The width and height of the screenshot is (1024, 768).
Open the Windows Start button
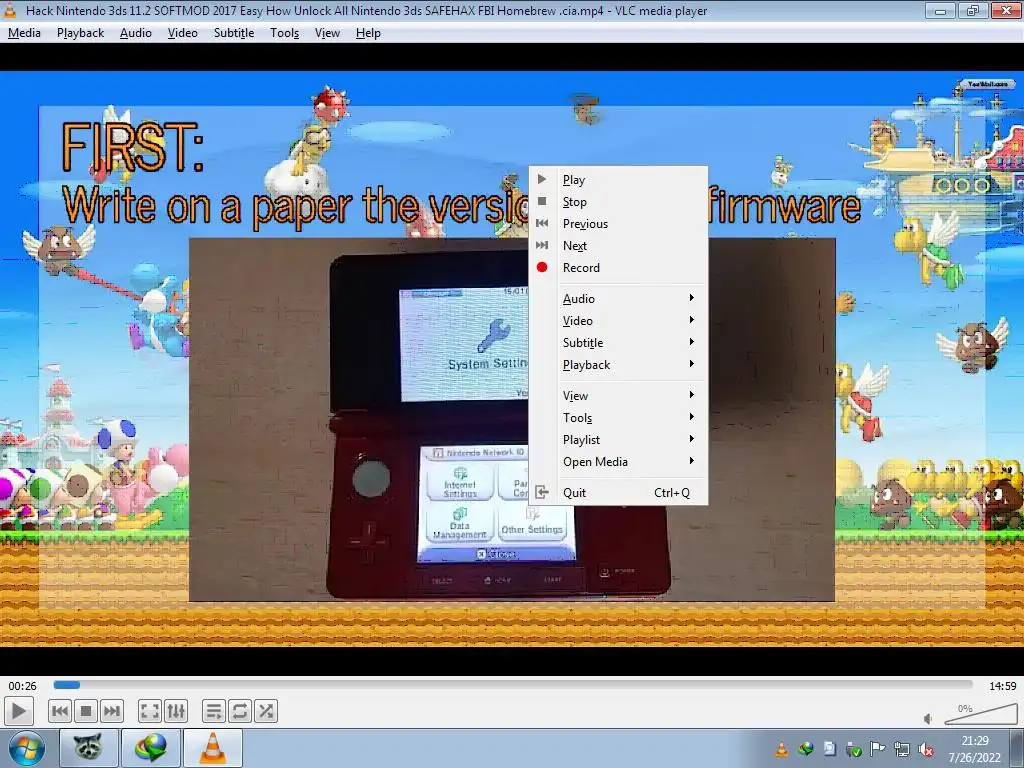click(x=26, y=748)
